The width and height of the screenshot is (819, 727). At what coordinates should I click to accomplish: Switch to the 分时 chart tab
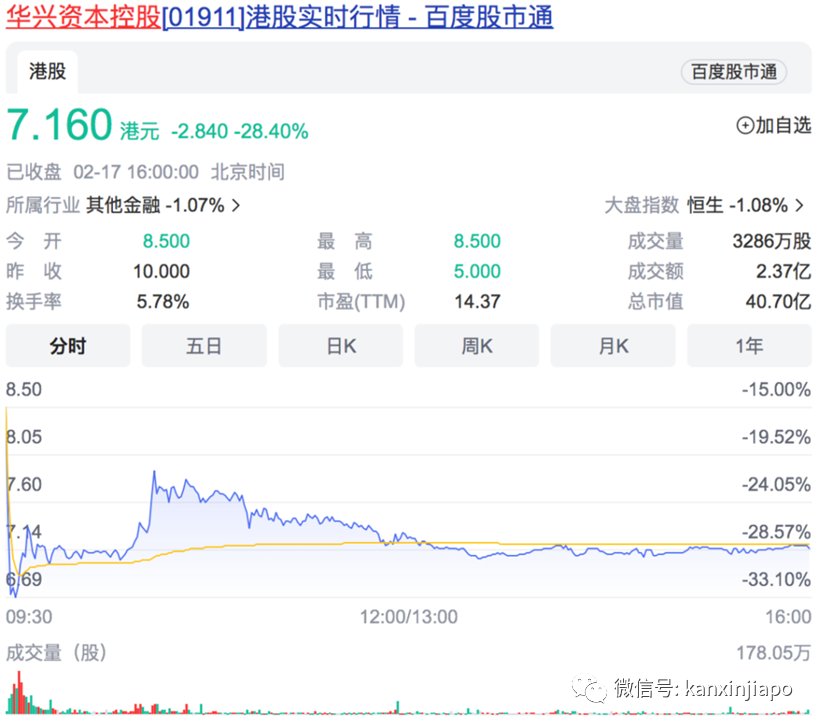point(68,346)
